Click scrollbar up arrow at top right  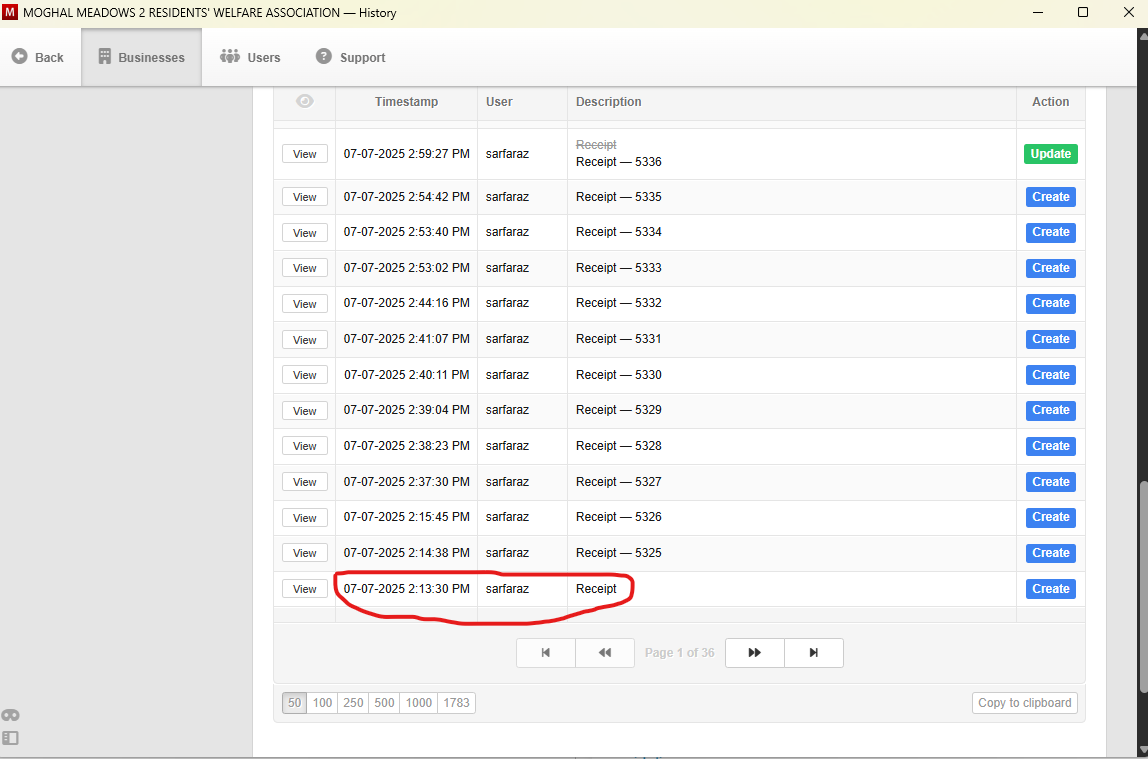tap(1143, 35)
